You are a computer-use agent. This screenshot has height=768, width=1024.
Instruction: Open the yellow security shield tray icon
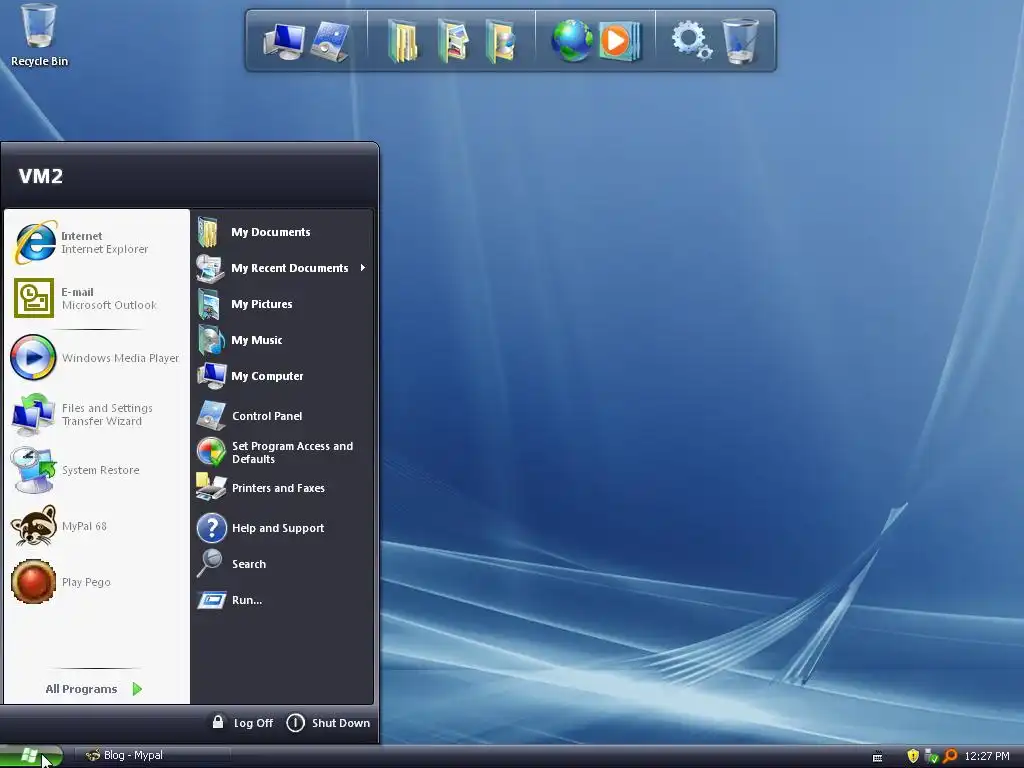[913, 756]
